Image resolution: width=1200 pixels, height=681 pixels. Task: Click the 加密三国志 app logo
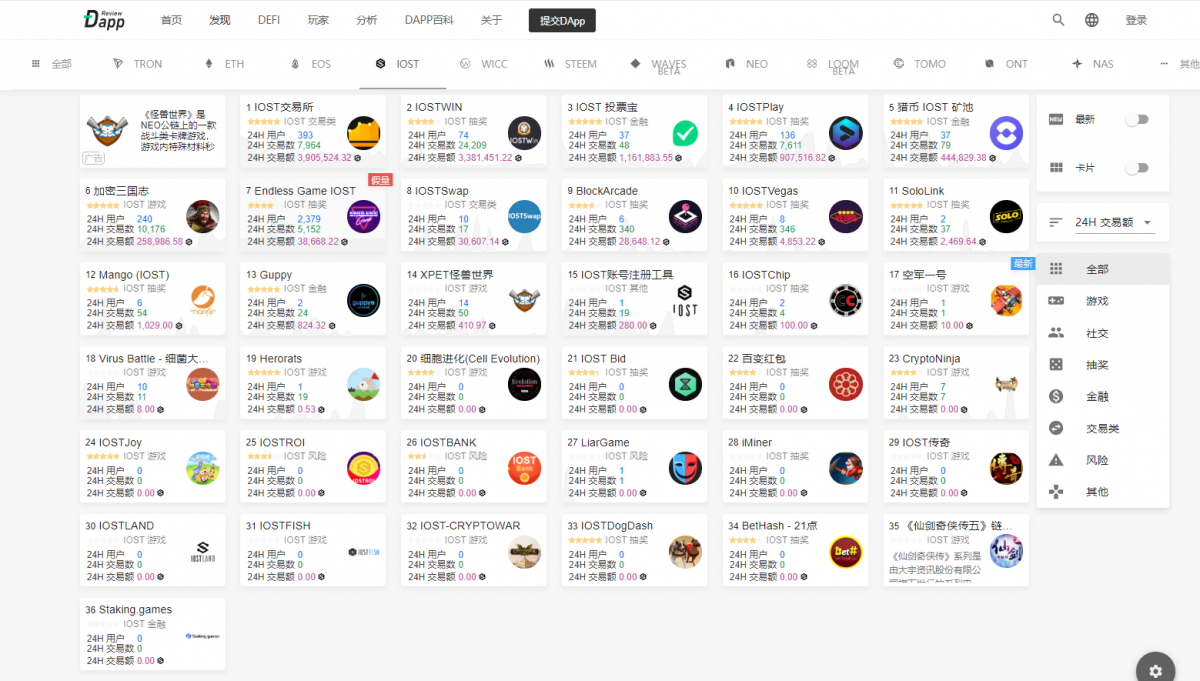[x=203, y=216]
